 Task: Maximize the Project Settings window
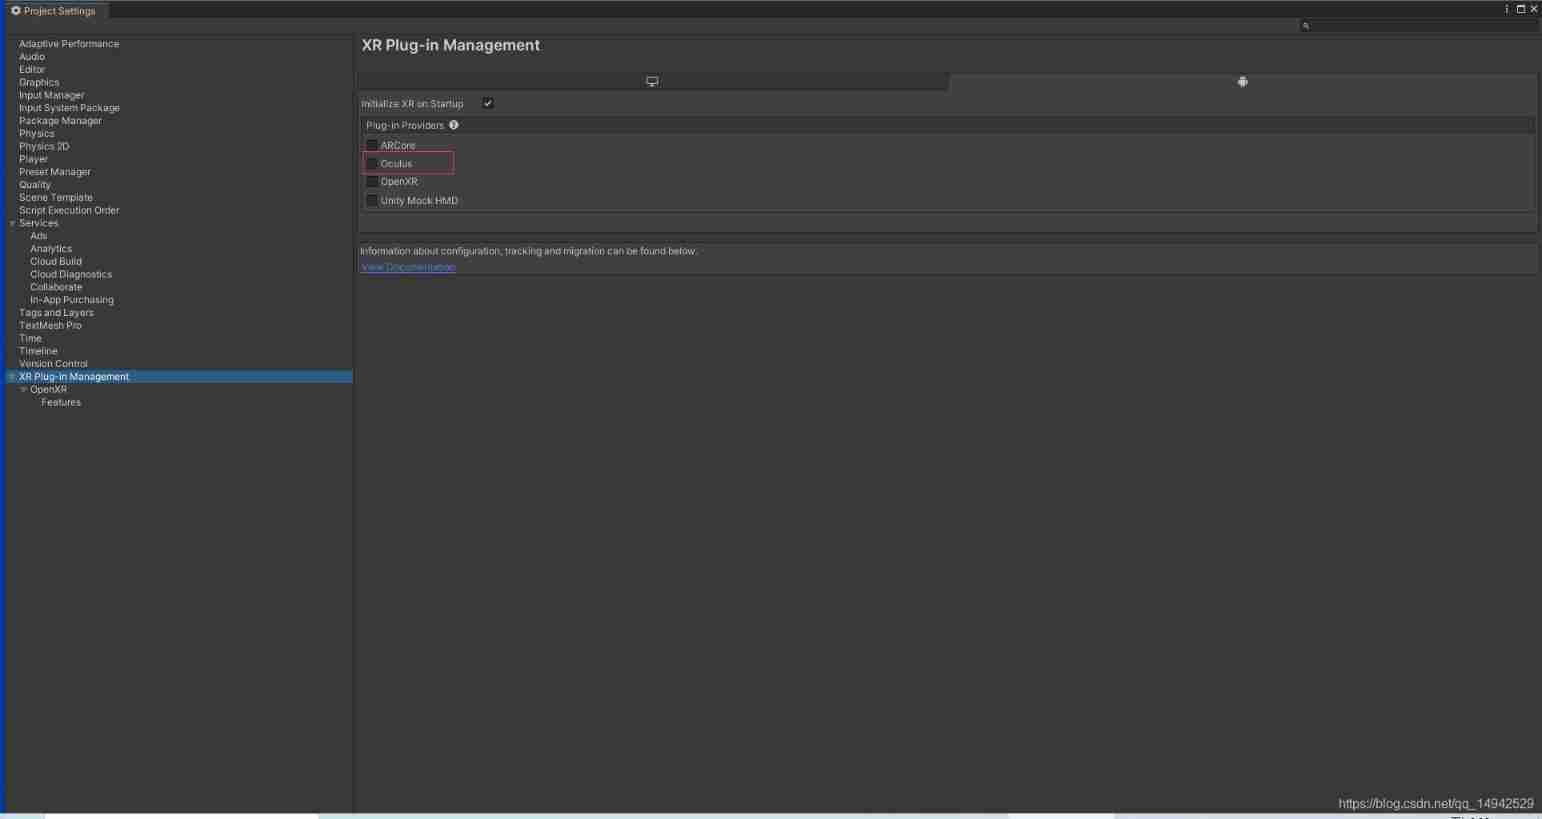(x=1521, y=9)
